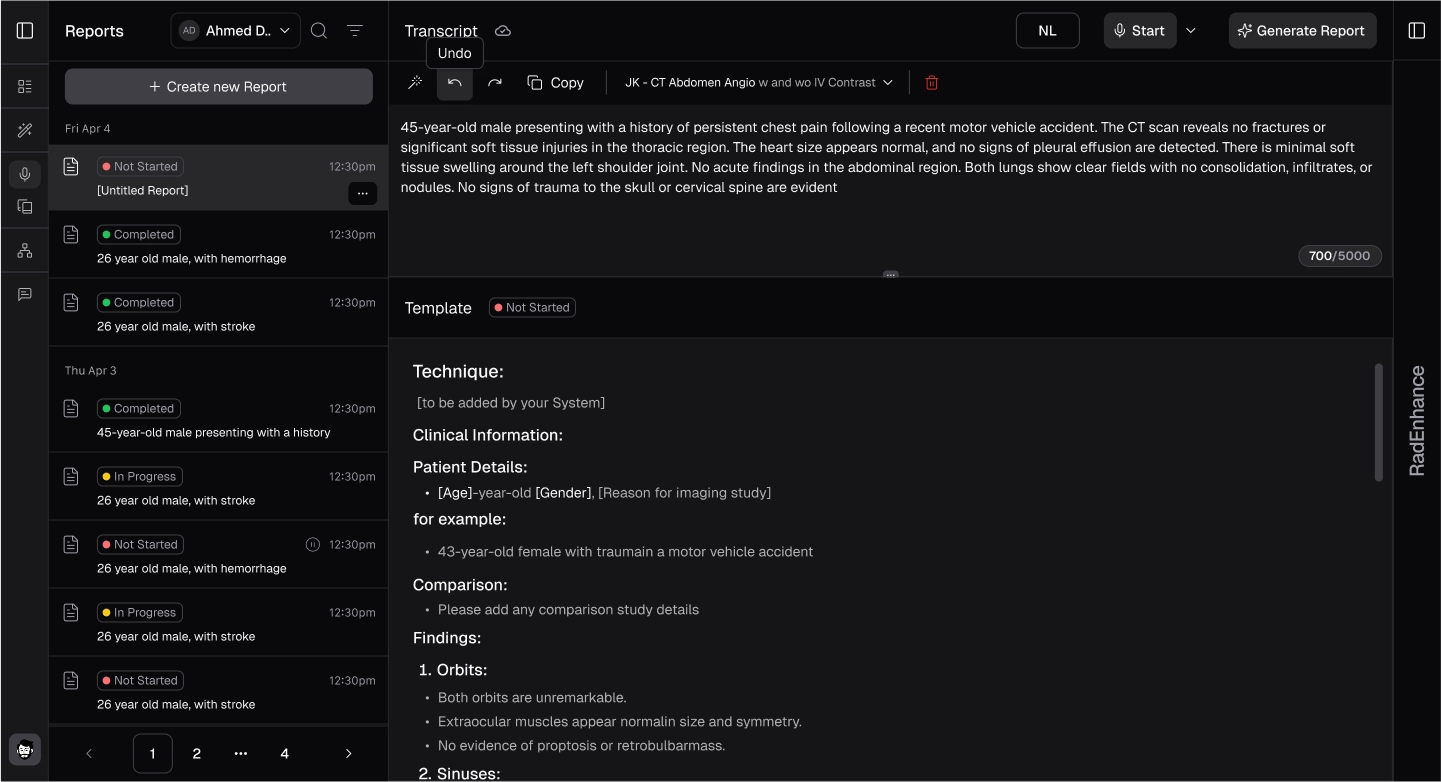Open the Ahmed D.. user dropdown
This screenshot has height=782, width=1441.
tap(236, 31)
